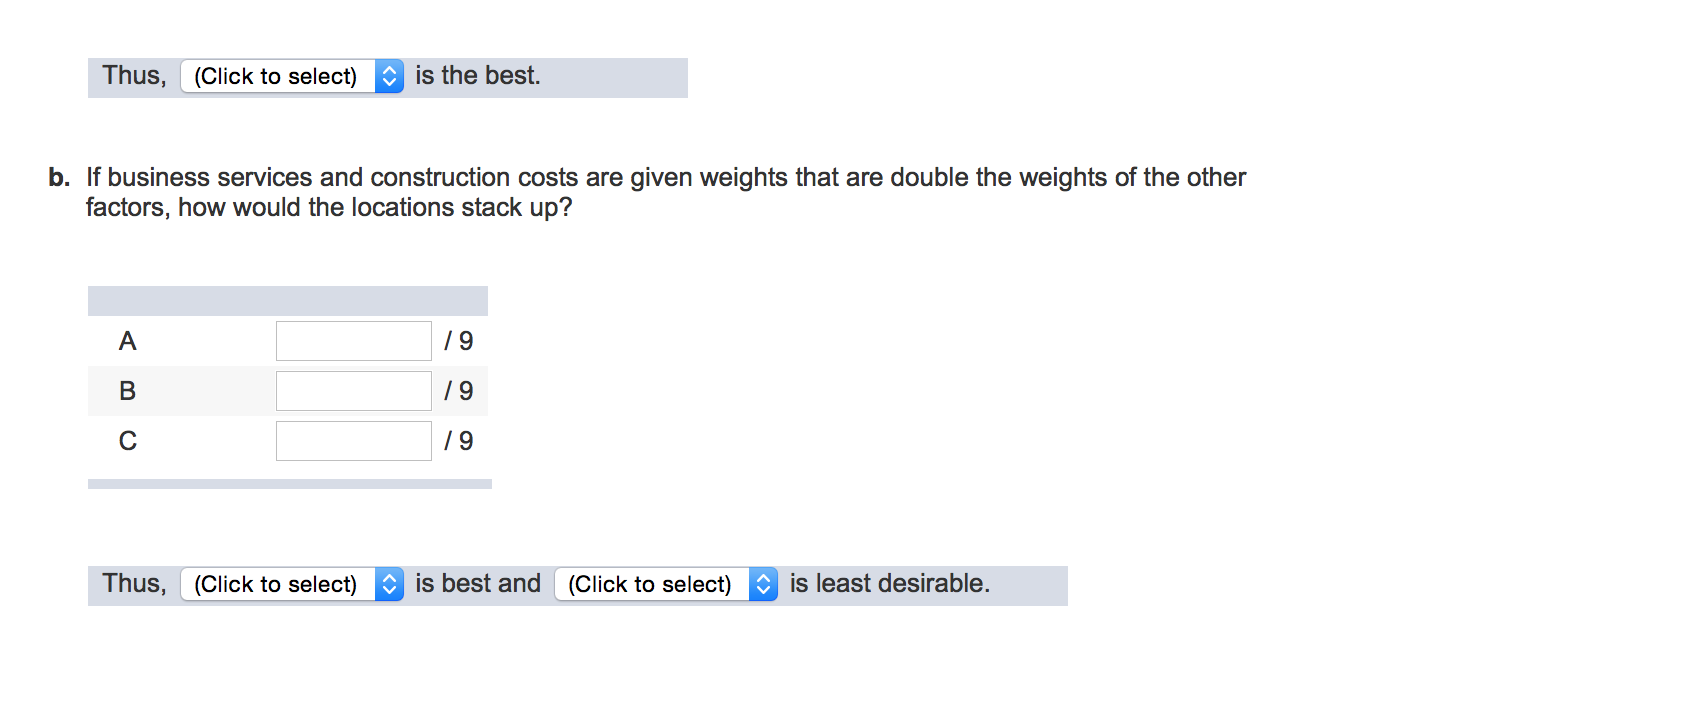The image size is (1682, 702).
Task: Click blue arrow stepper of top dropdown
Action: (389, 77)
